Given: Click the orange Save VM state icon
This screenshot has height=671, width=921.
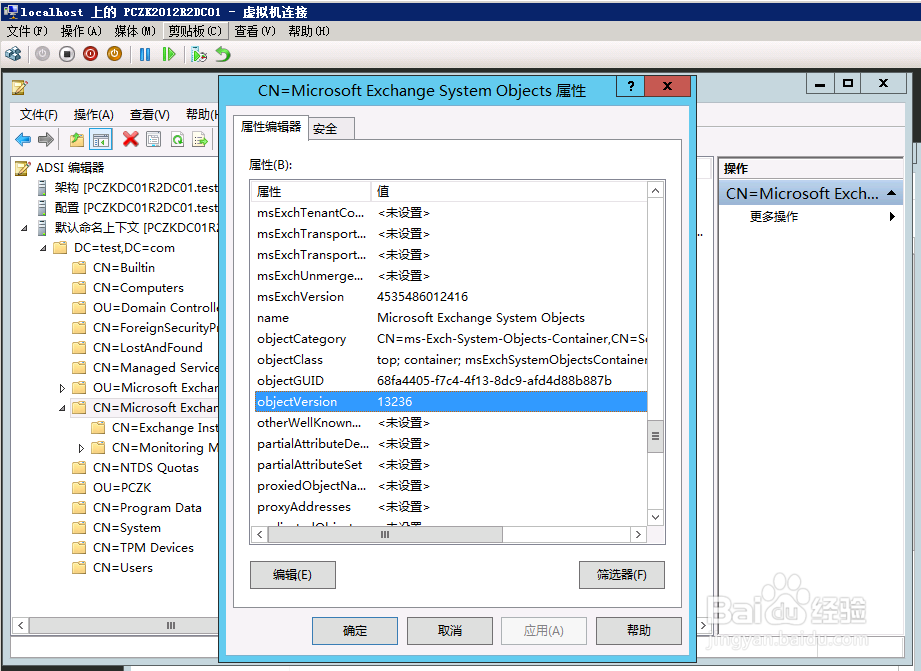Looking at the screenshot, I should tap(115, 55).
